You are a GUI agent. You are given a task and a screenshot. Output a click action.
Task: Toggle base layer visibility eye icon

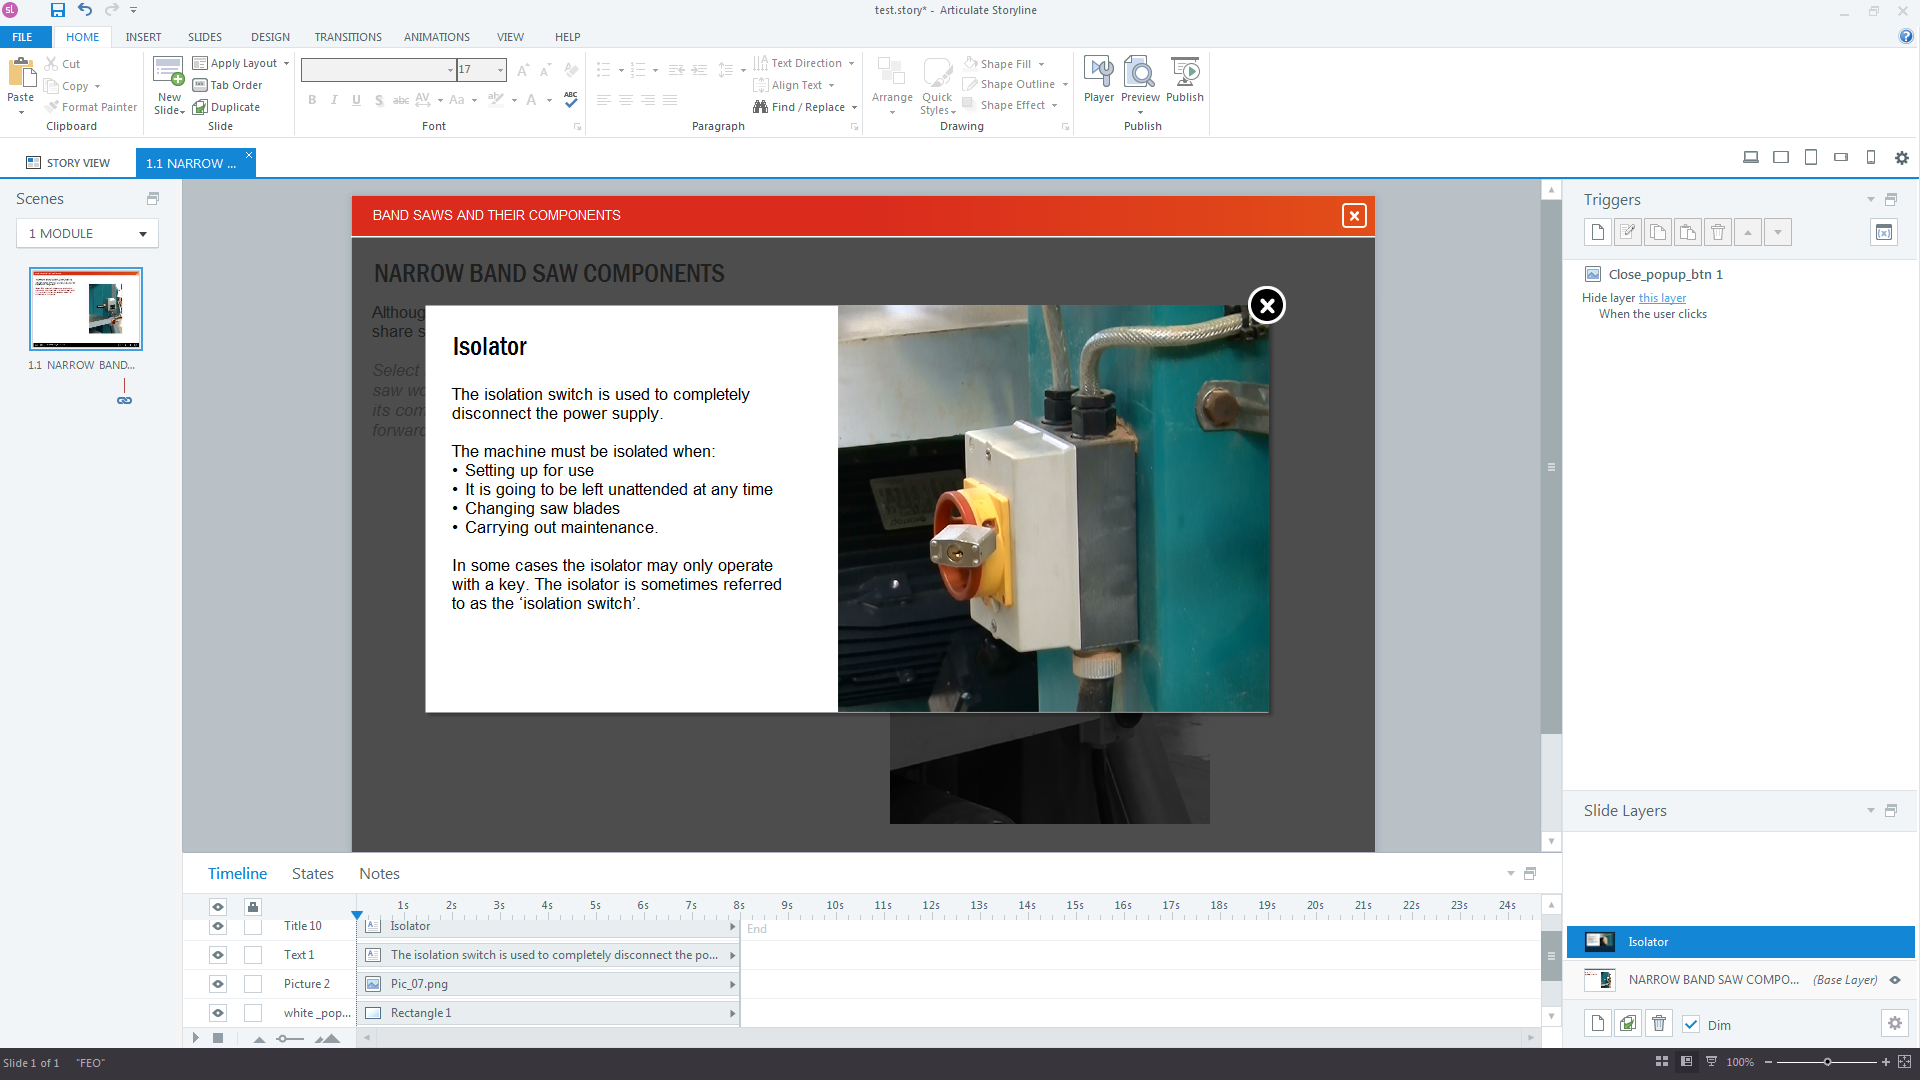(1894, 980)
